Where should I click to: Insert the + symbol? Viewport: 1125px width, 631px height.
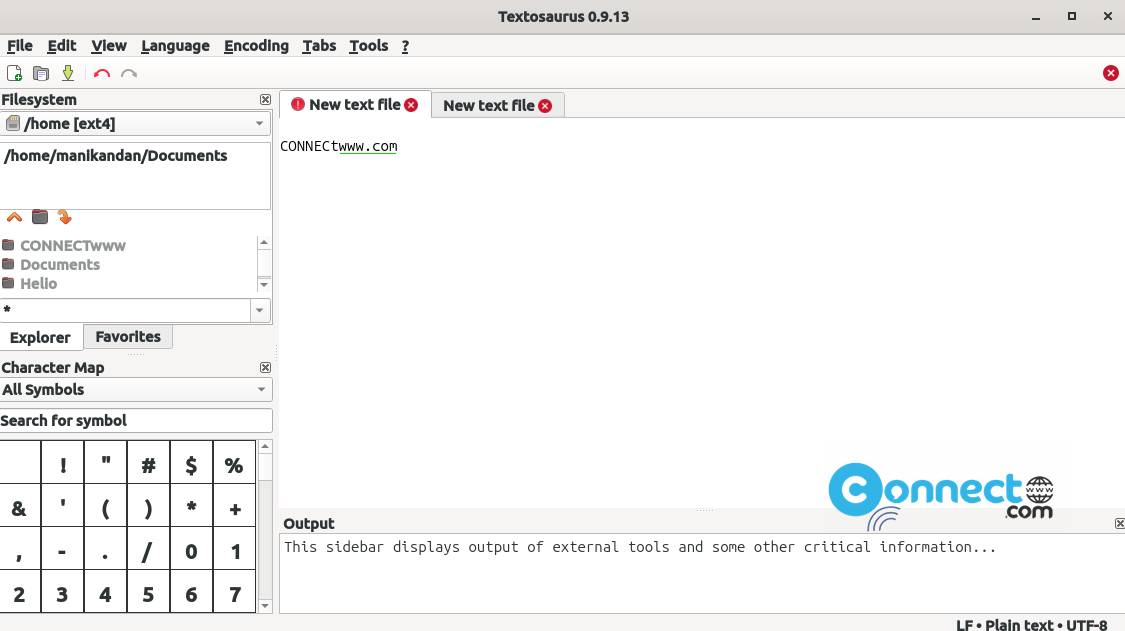click(x=234, y=506)
